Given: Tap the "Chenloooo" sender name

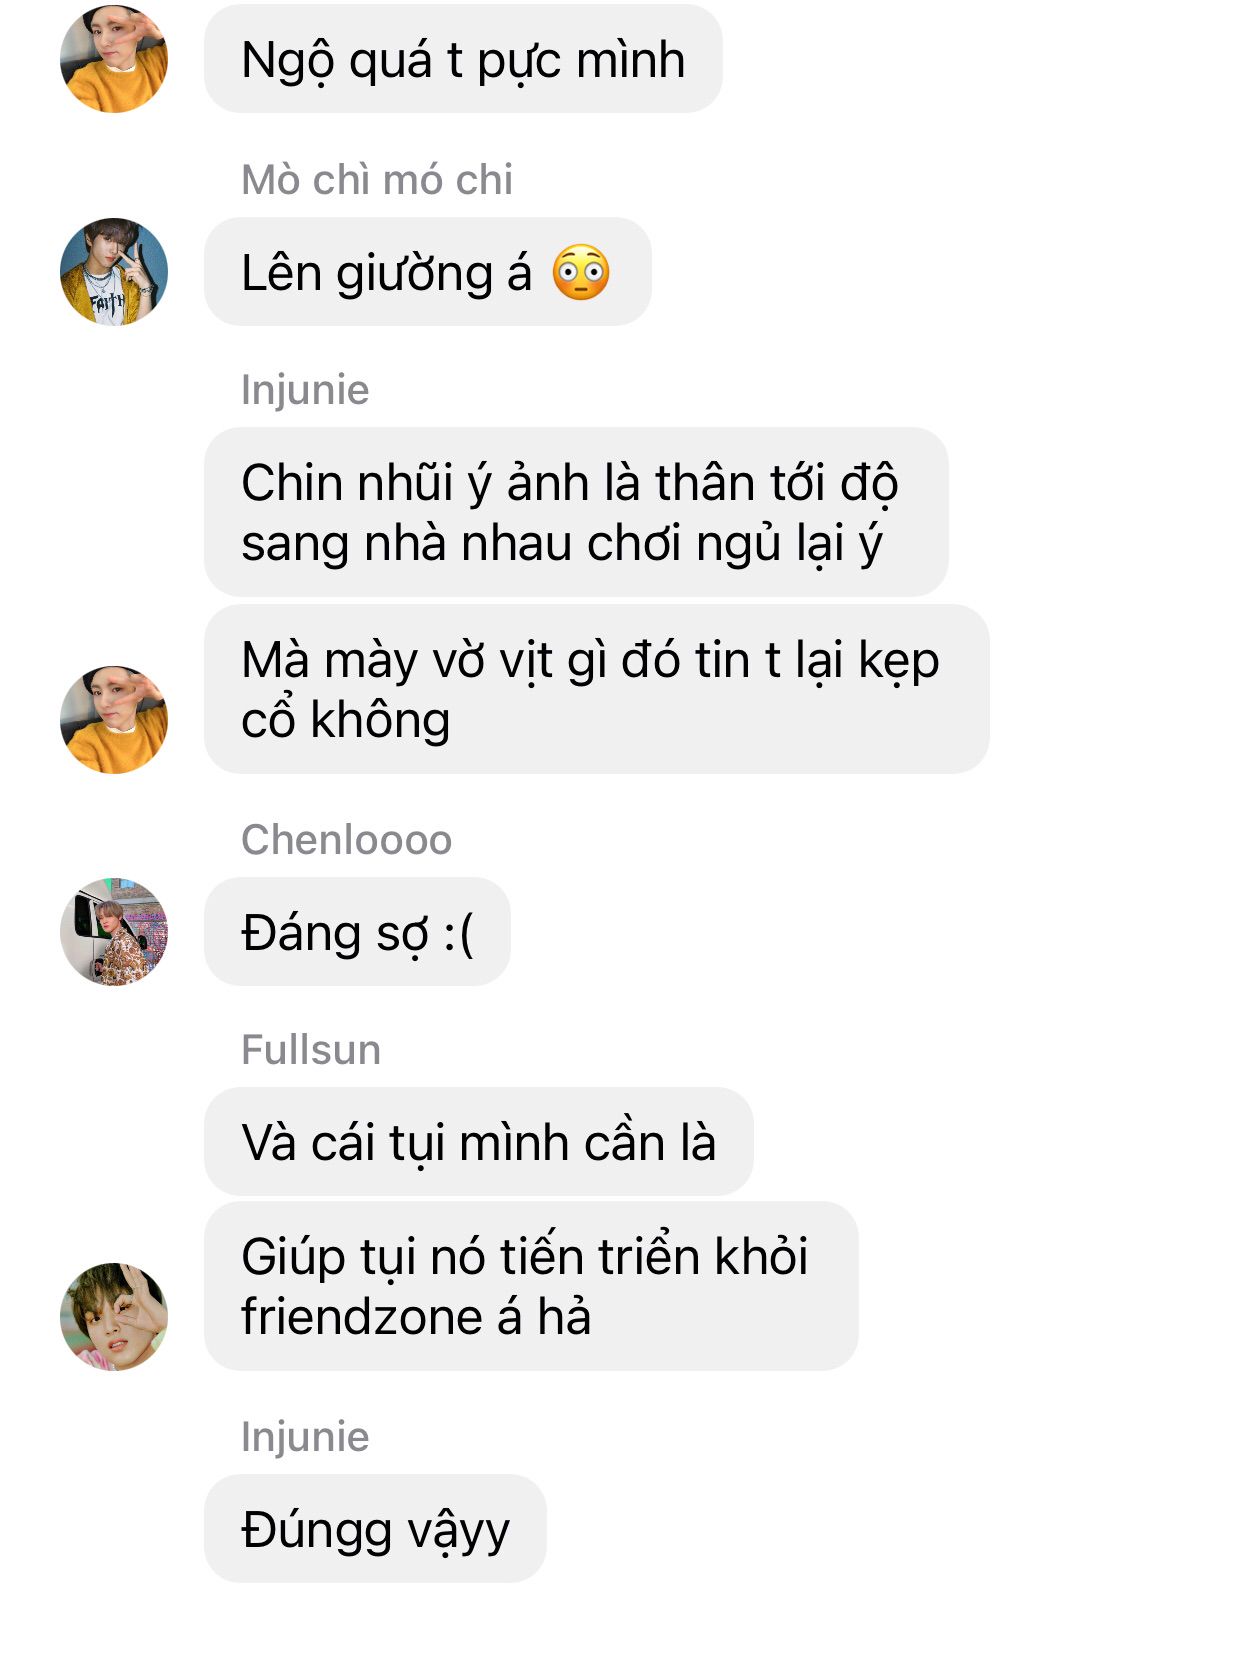Looking at the screenshot, I should click(347, 840).
